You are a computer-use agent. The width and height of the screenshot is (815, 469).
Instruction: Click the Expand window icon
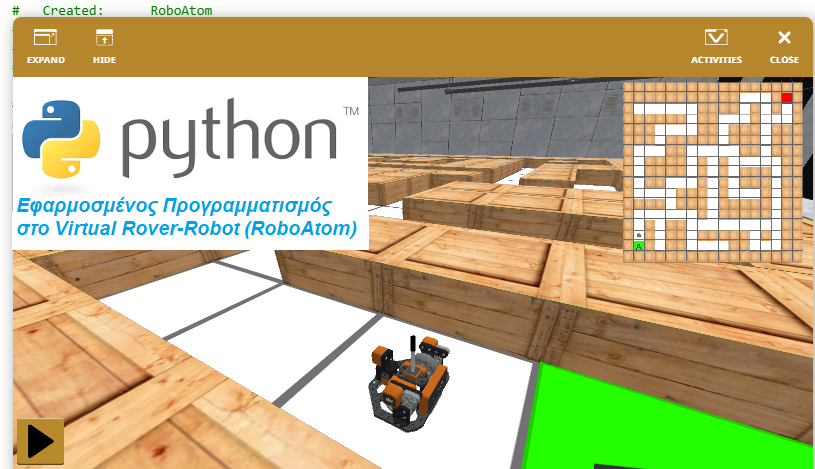coord(45,38)
